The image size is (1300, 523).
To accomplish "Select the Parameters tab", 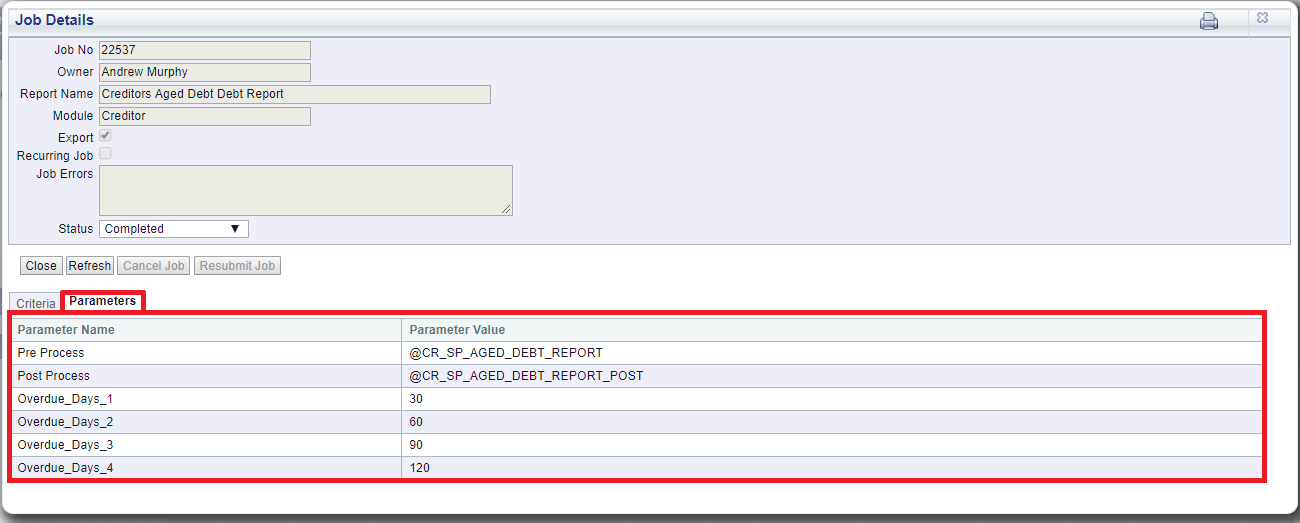I will pos(103,301).
